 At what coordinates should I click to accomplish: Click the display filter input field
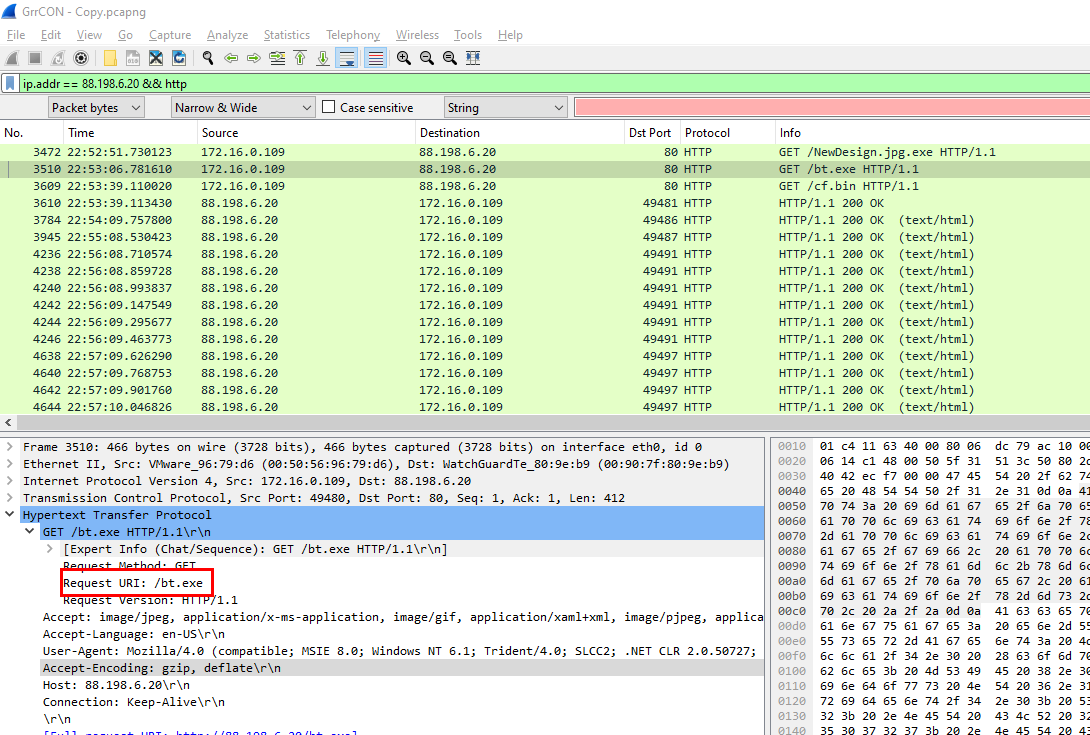coord(550,84)
